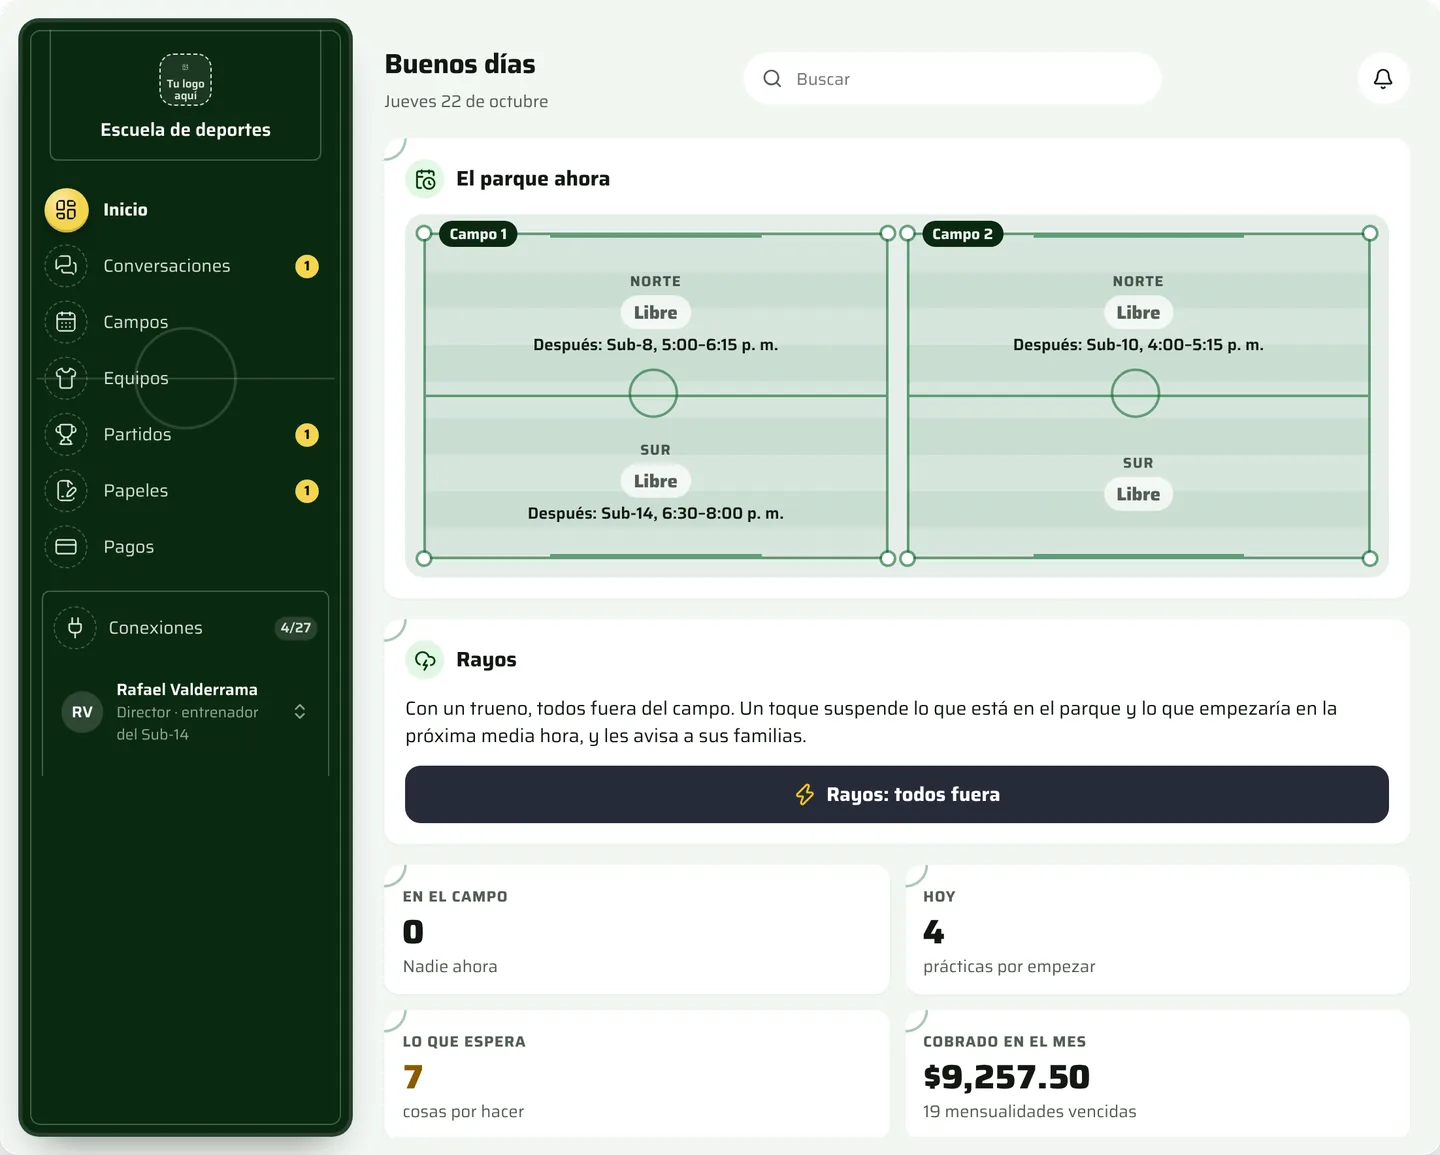
Task: Click the Partidos badge showing 1
Action: 307,435
